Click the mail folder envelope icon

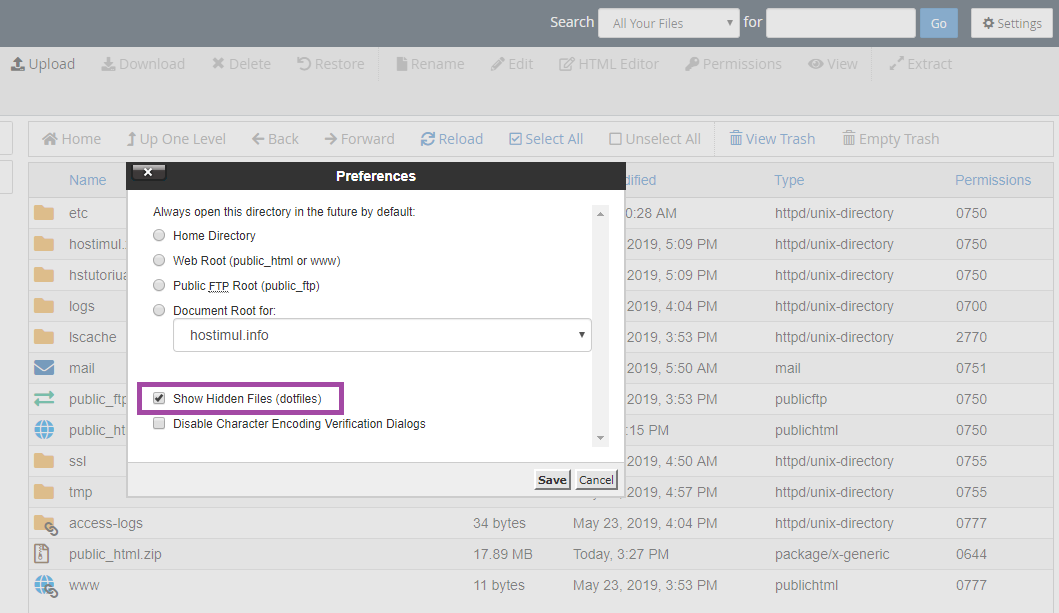(x=44, y=368)
